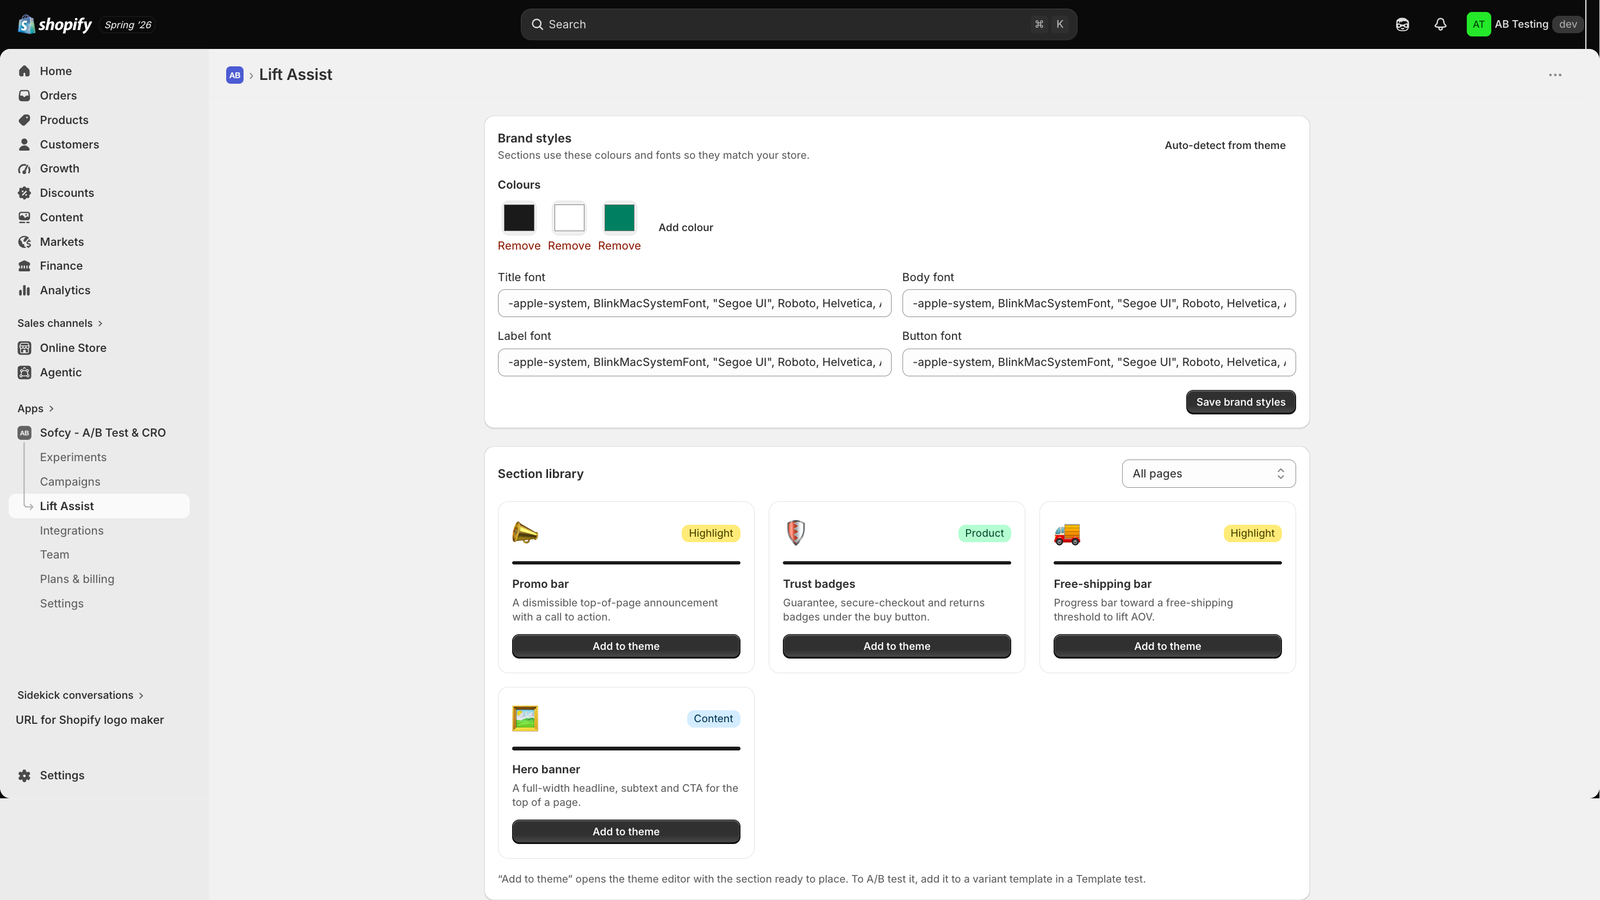The width and height of the screenshot is (1600, 900).
Task: Add Free-shipping bar to theme
Action: (1167, 646)
